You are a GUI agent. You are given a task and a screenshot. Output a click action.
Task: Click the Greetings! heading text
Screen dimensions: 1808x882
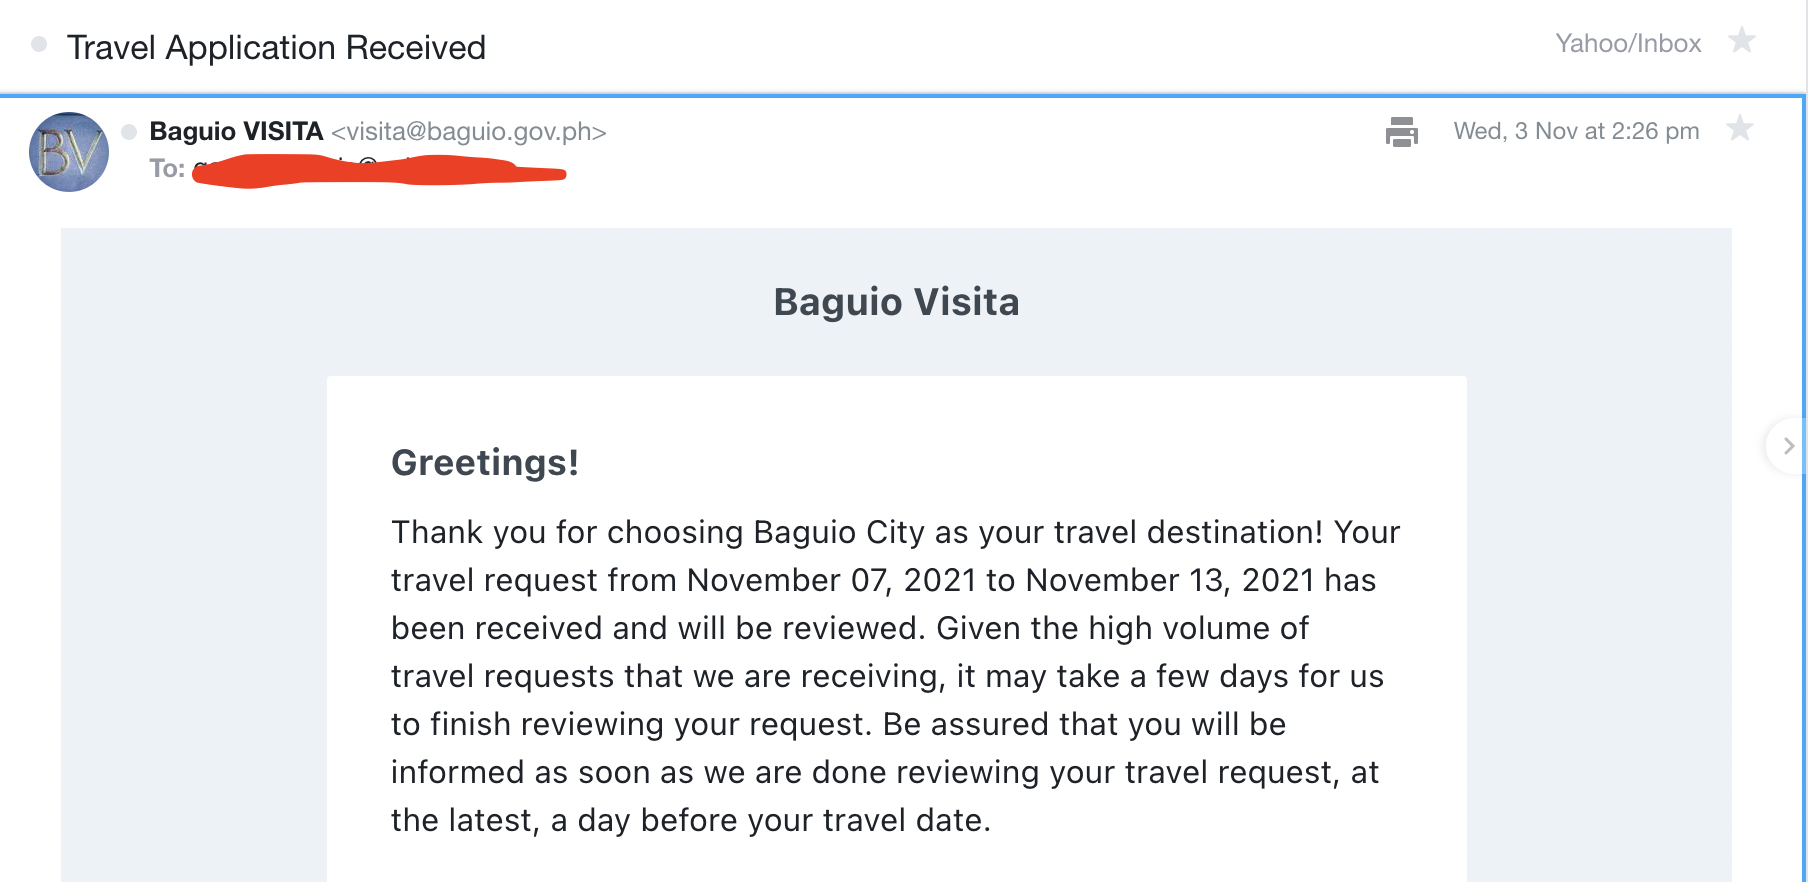pyautogui.click(x=485, y=463)
